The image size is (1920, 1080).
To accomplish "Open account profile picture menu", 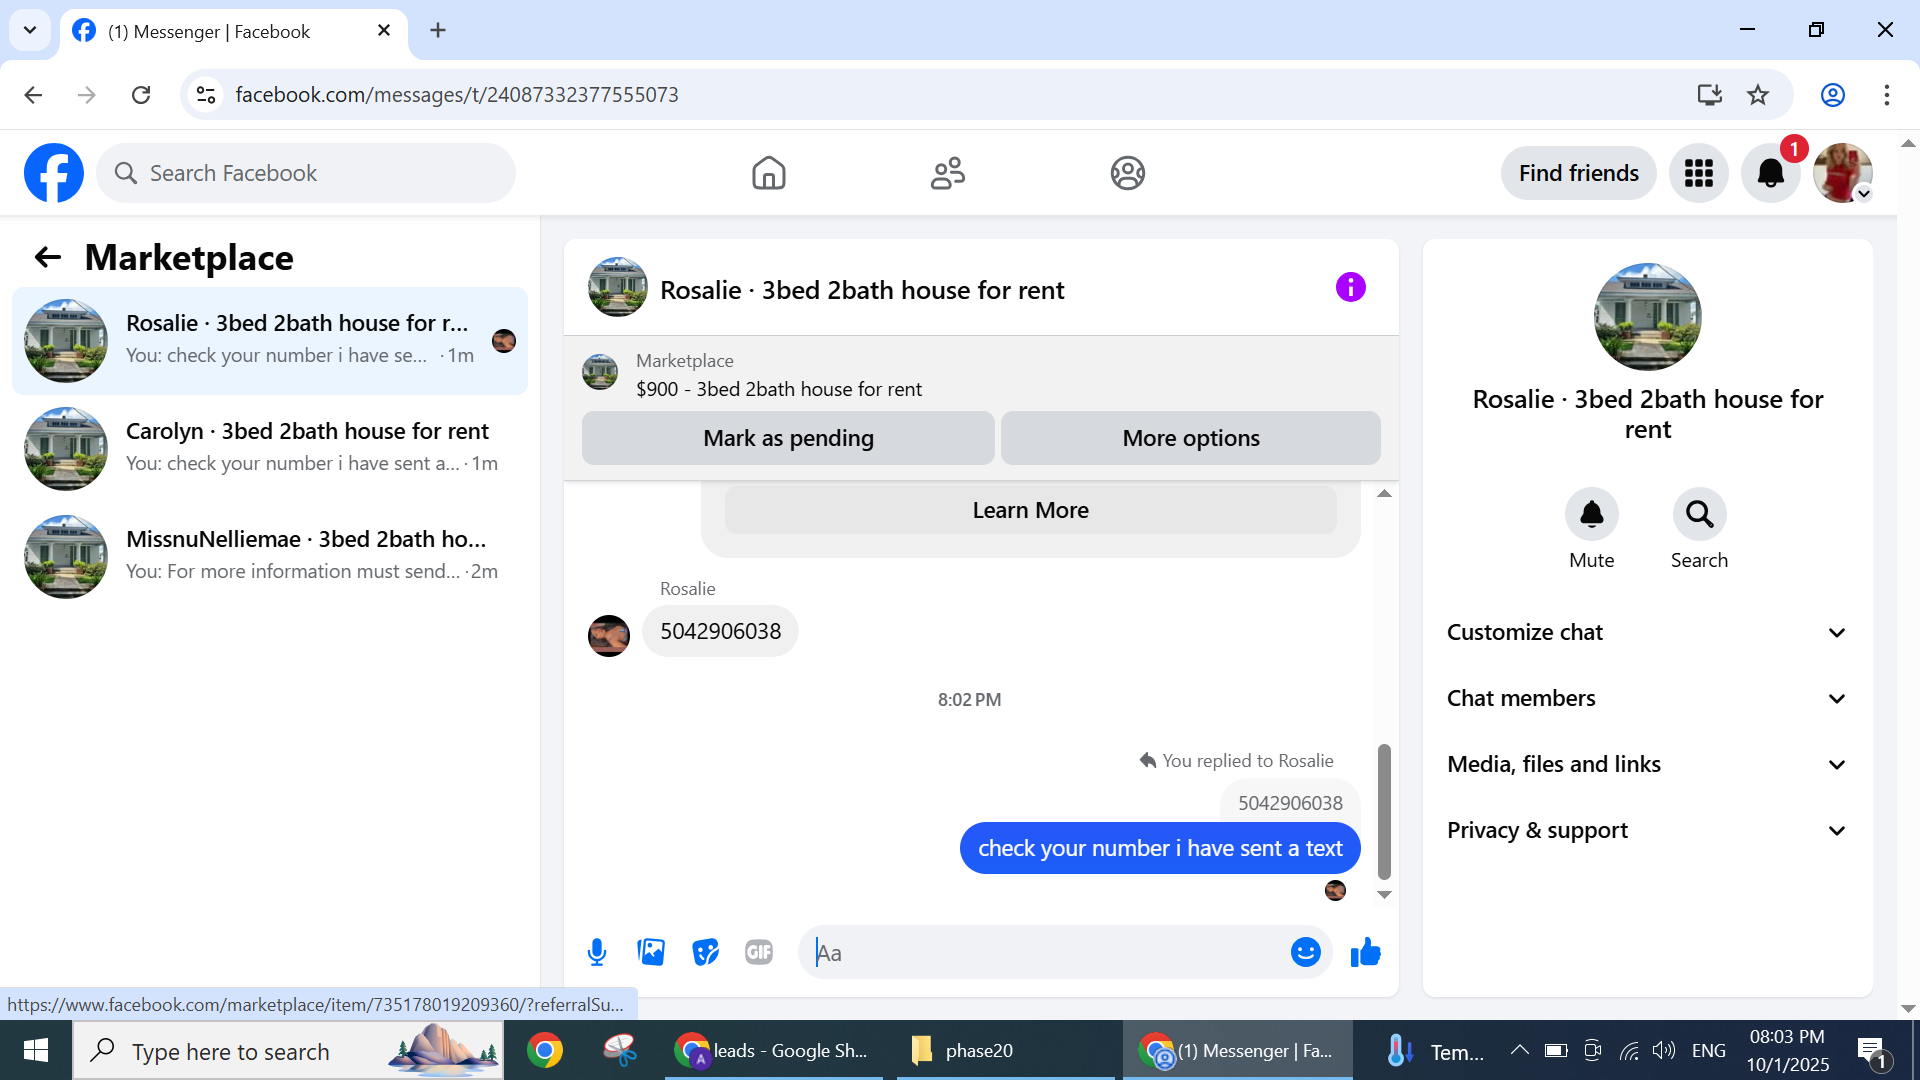I will (x=1842, y=173).
